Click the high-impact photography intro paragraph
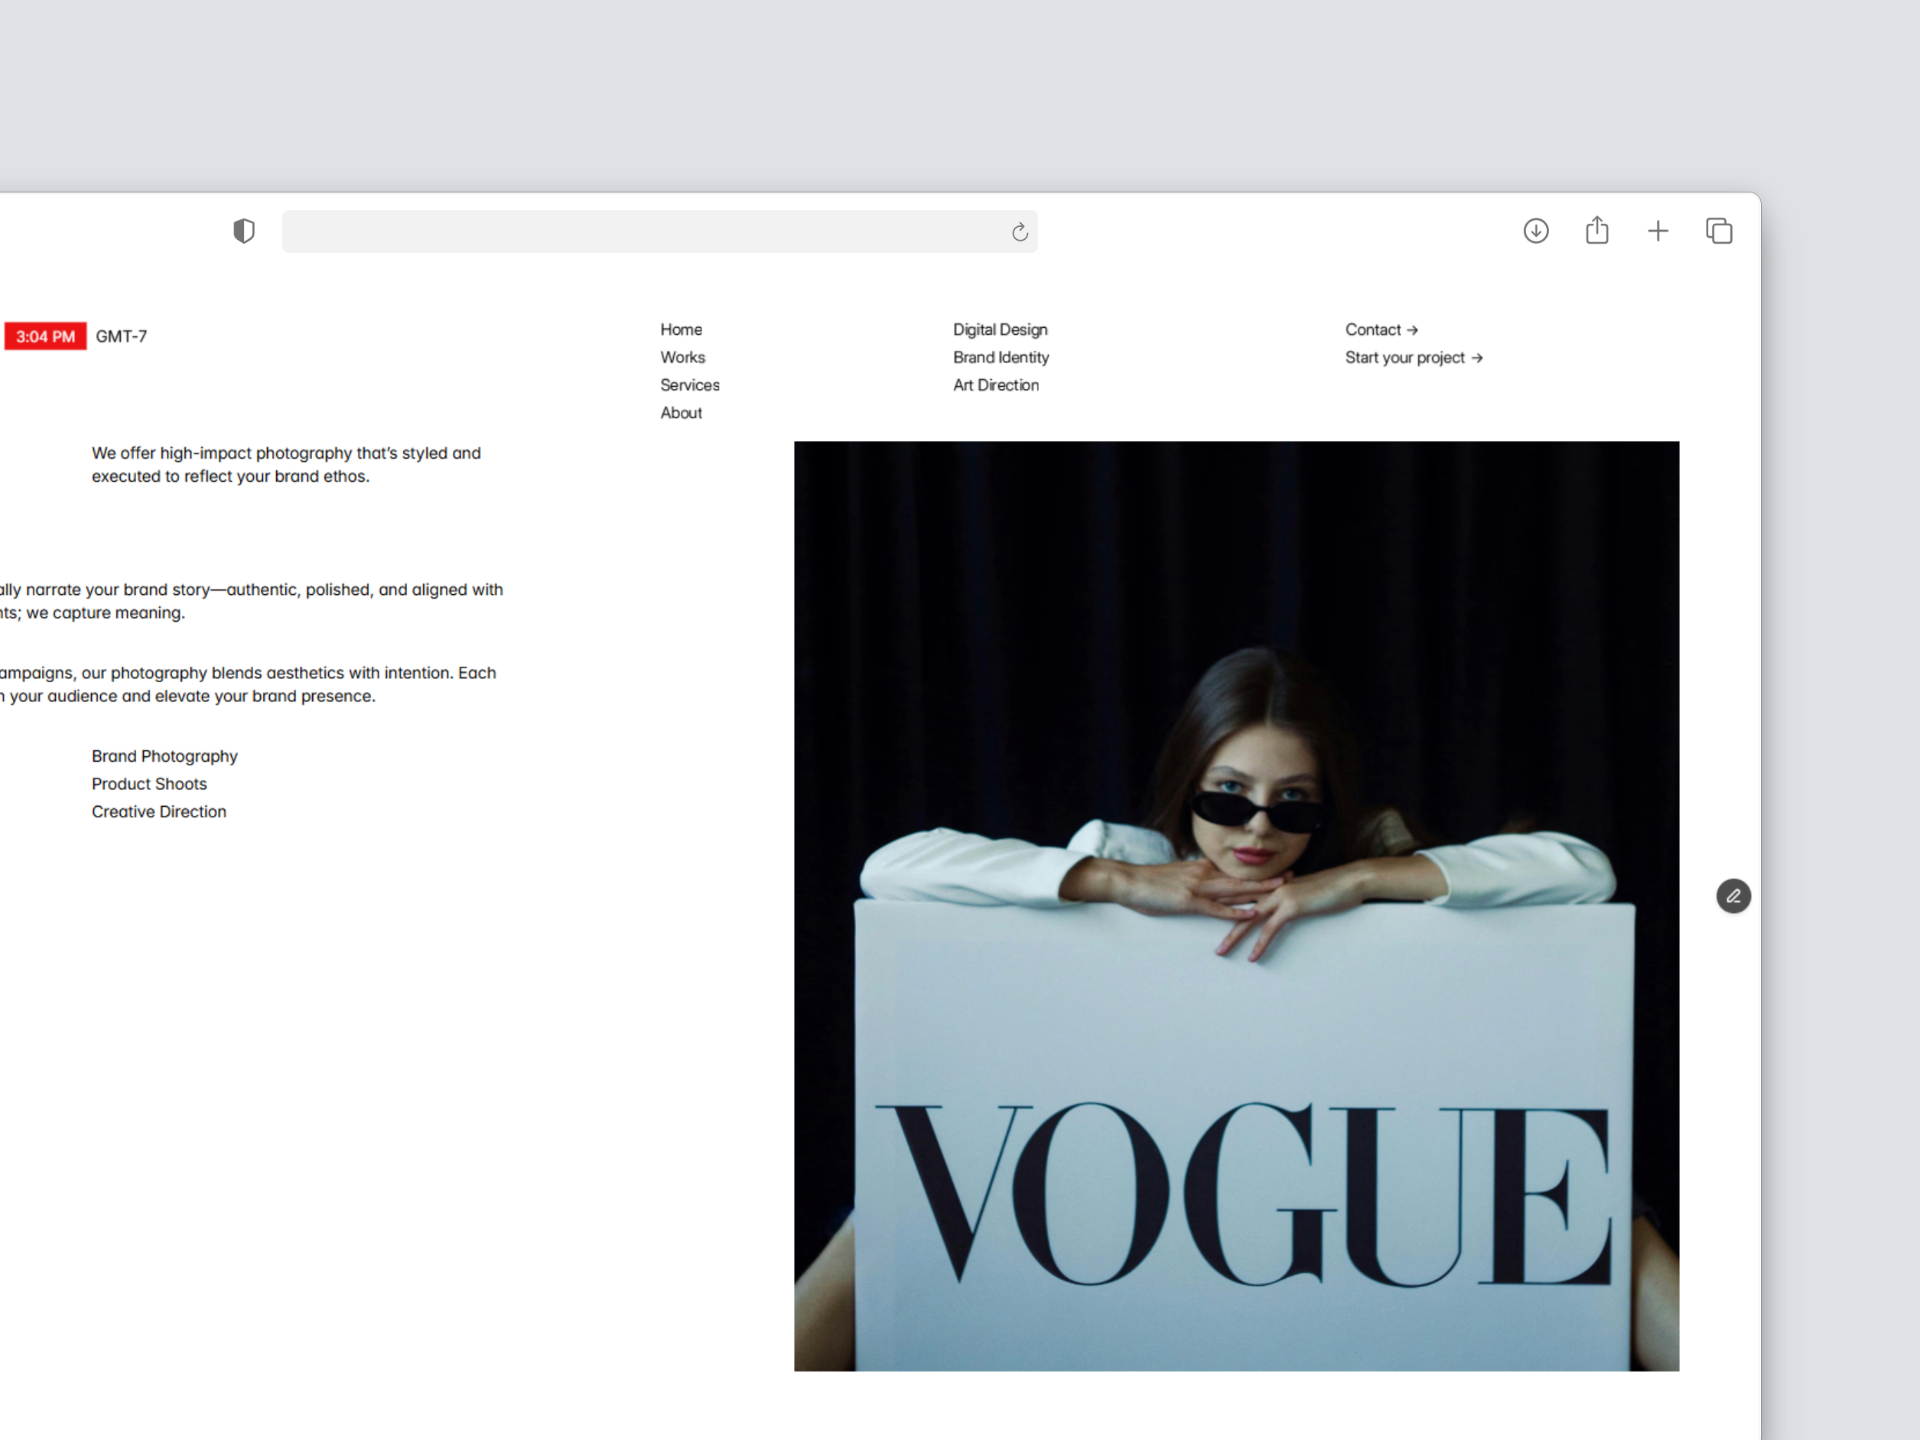 (x=286, y=465)
